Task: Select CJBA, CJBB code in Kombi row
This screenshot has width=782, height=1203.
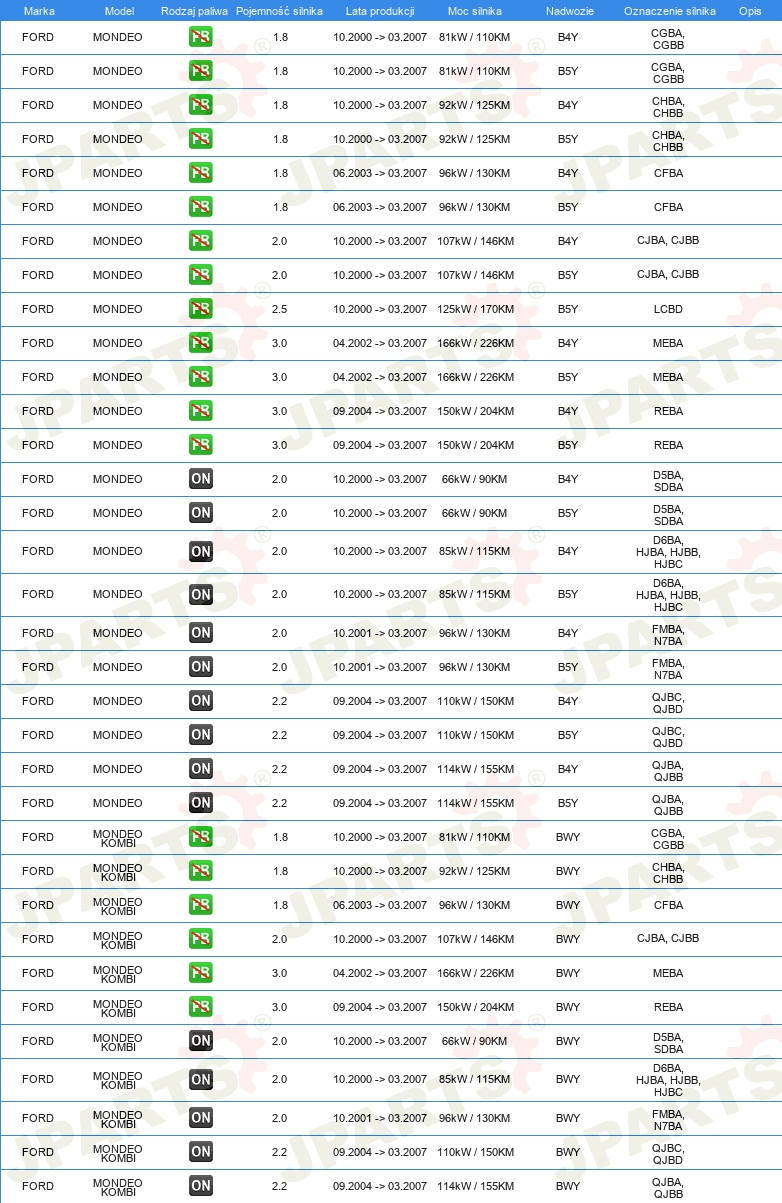Action: pyautogui.click(x=668, y=939)
